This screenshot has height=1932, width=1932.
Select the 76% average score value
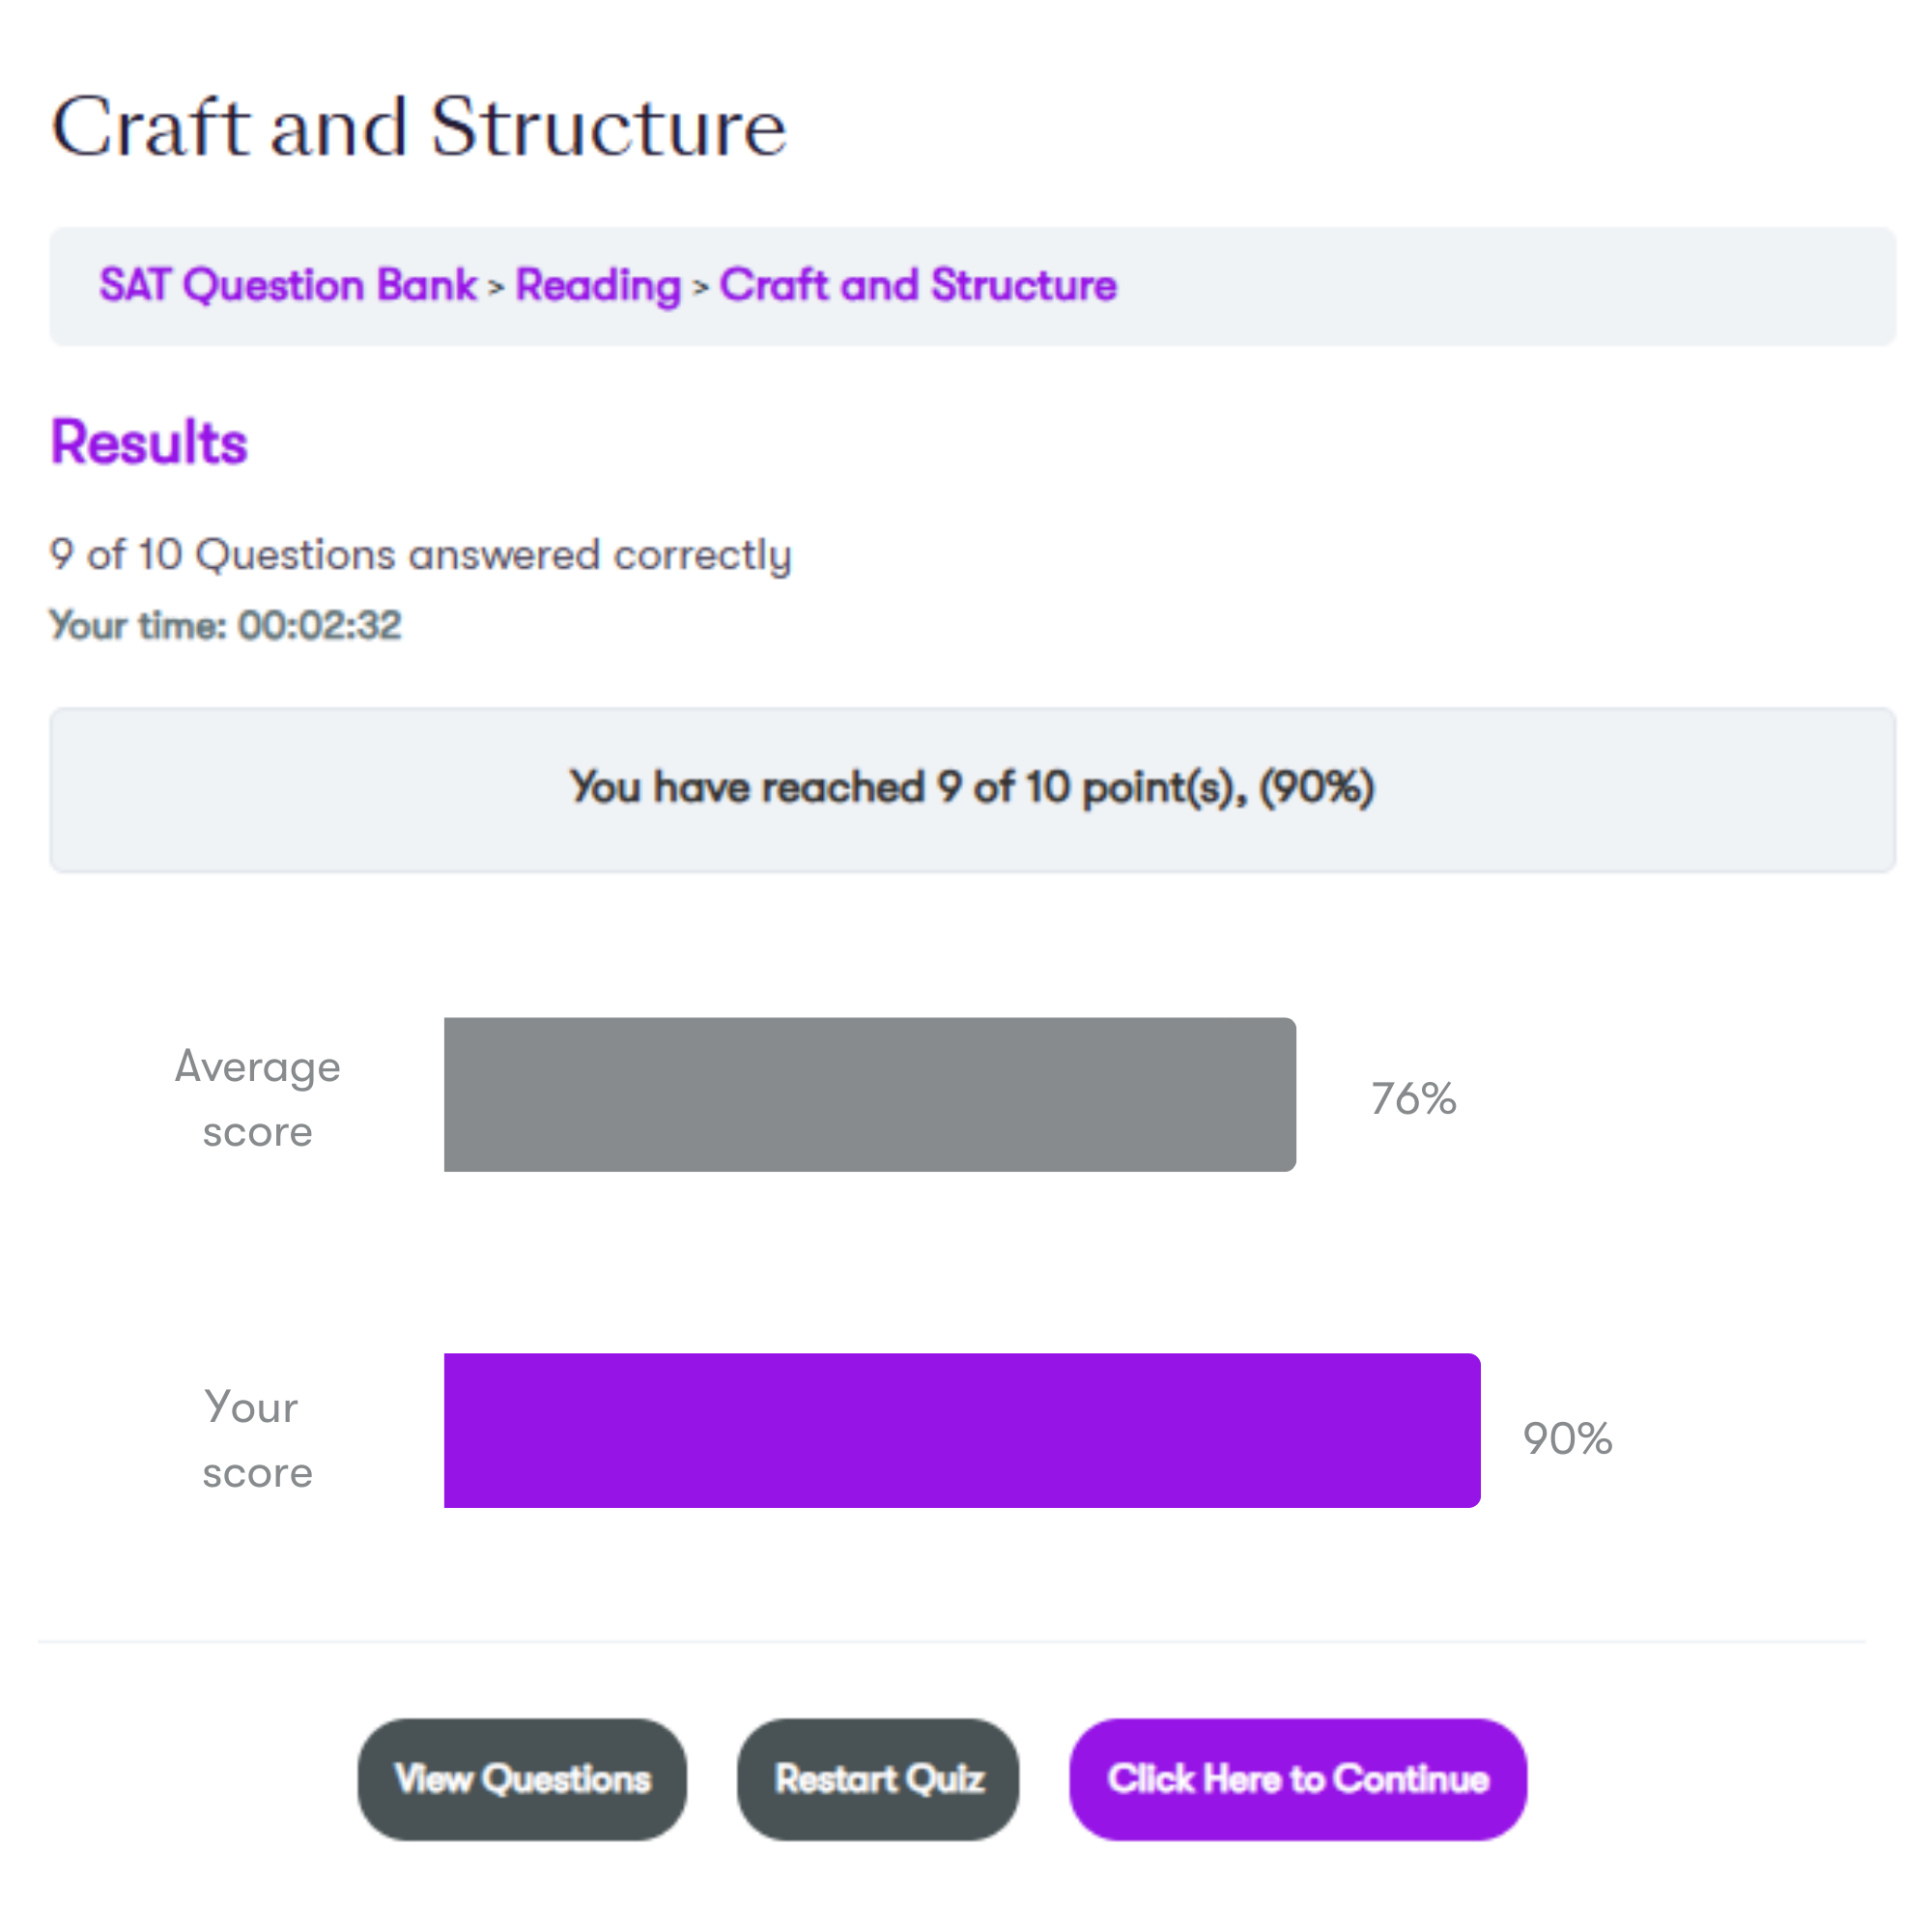point(1412,1098)
